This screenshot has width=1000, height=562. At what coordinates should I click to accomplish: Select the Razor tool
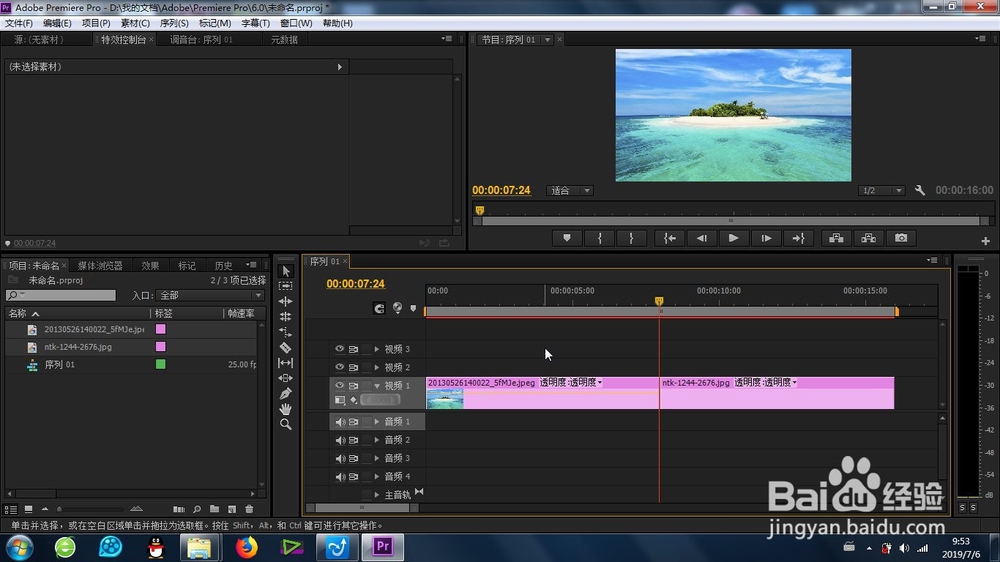click(286, 348)
